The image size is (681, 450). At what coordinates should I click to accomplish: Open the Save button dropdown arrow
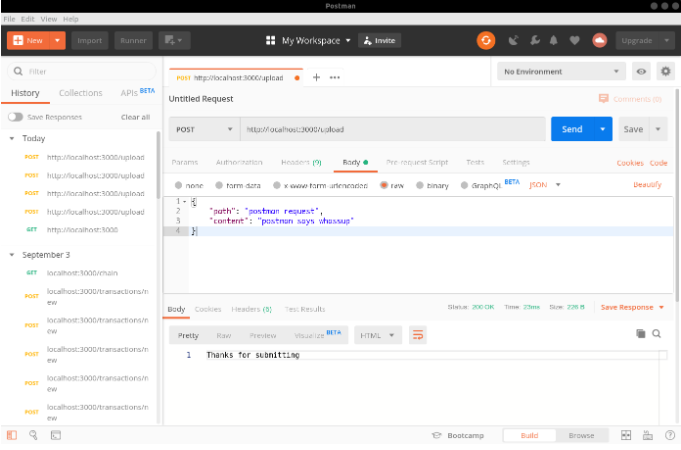point(658,129)
